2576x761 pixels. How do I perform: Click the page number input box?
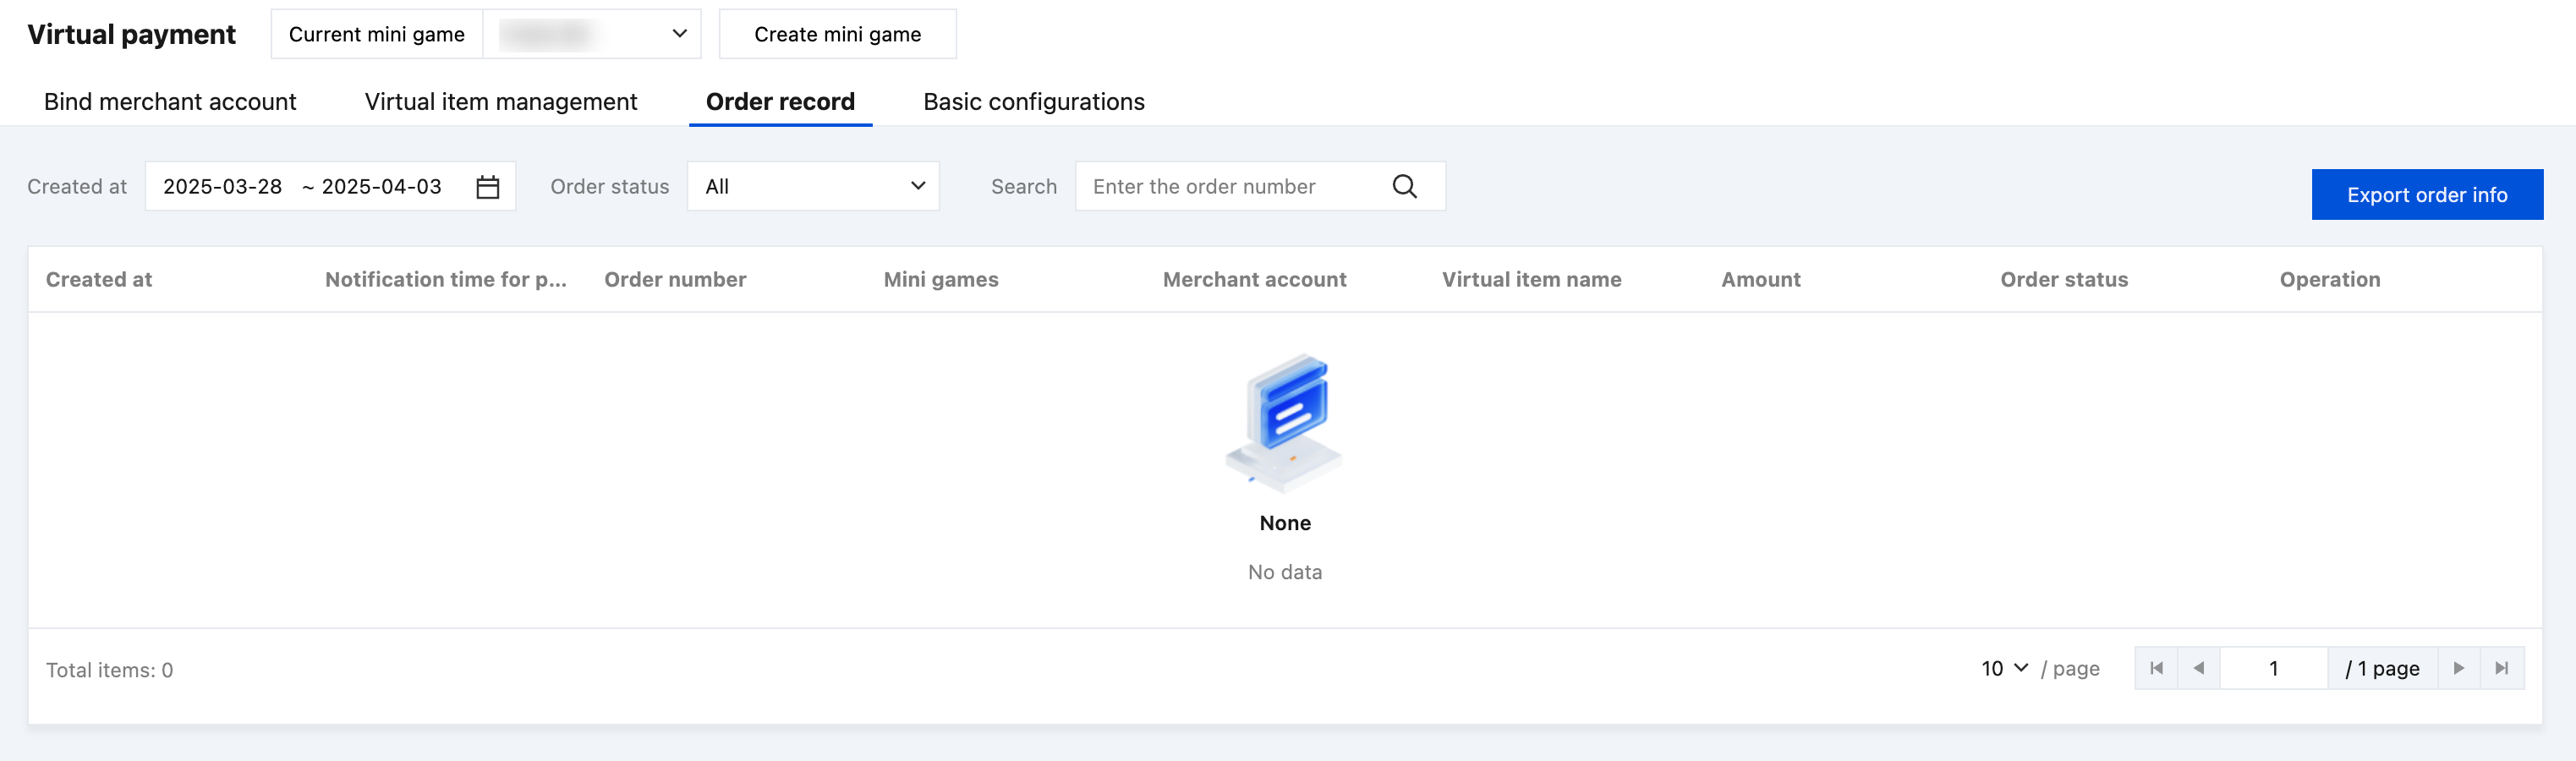tap(2273, 668)
